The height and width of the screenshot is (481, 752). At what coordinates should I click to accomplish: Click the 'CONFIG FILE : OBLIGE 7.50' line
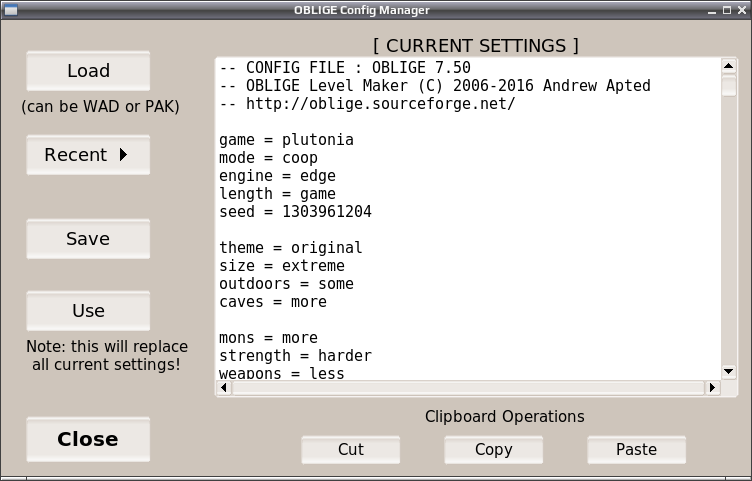click(345, 68)
